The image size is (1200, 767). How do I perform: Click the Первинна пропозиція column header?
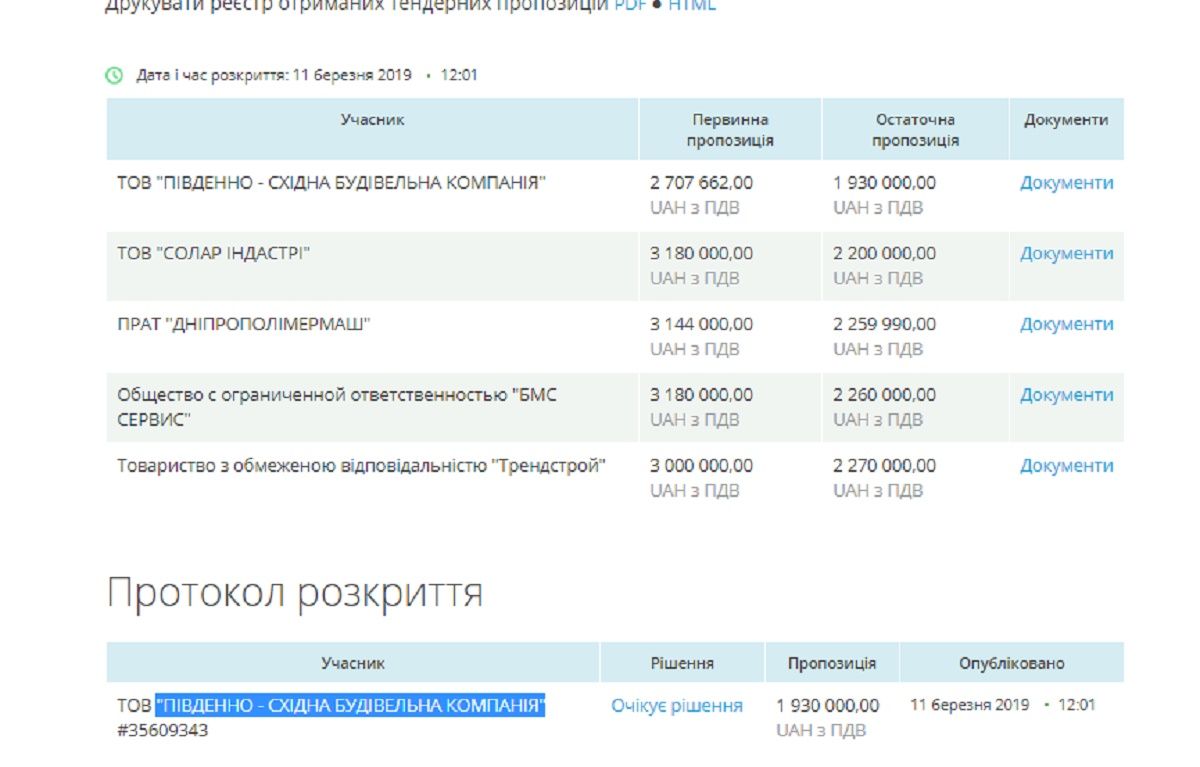732,128
